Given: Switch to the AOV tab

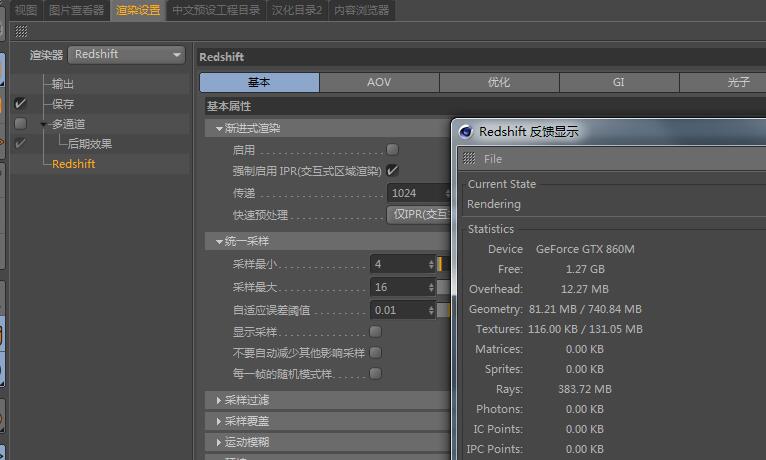Looking at the screenshot, I should point(379,82).
